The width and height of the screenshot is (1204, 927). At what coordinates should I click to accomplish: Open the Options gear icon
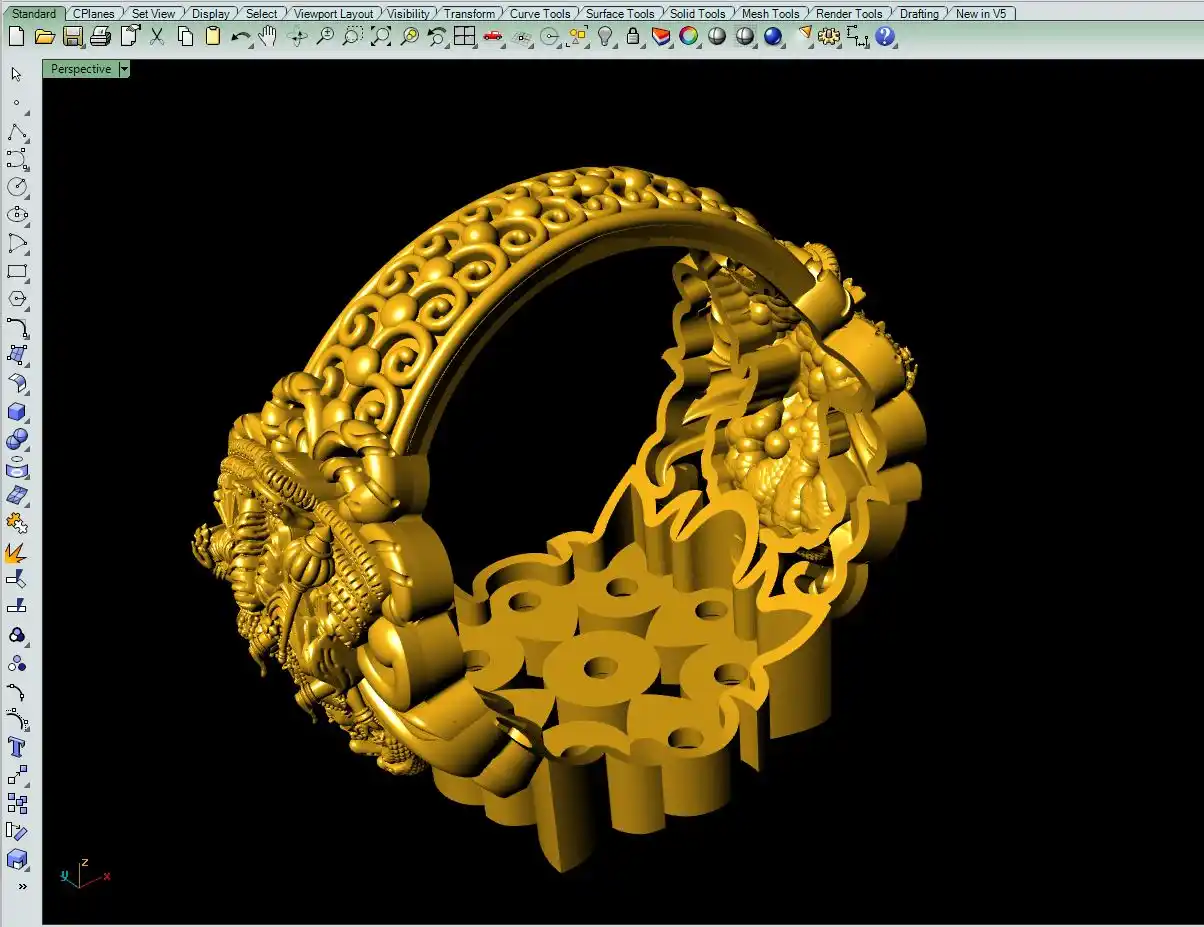[829, 37]
